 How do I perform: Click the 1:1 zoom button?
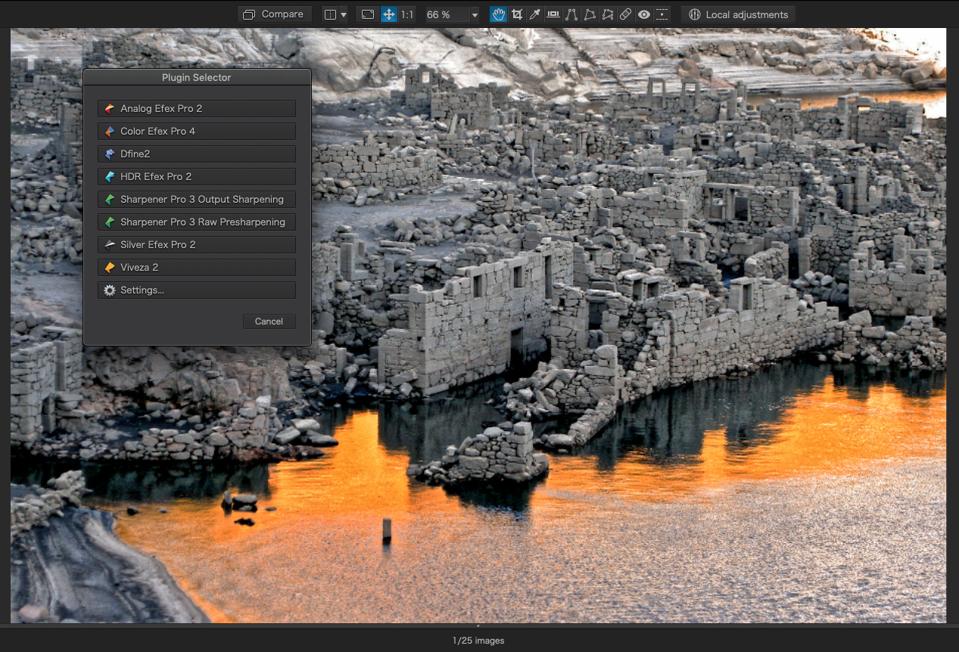click(407, 15)
